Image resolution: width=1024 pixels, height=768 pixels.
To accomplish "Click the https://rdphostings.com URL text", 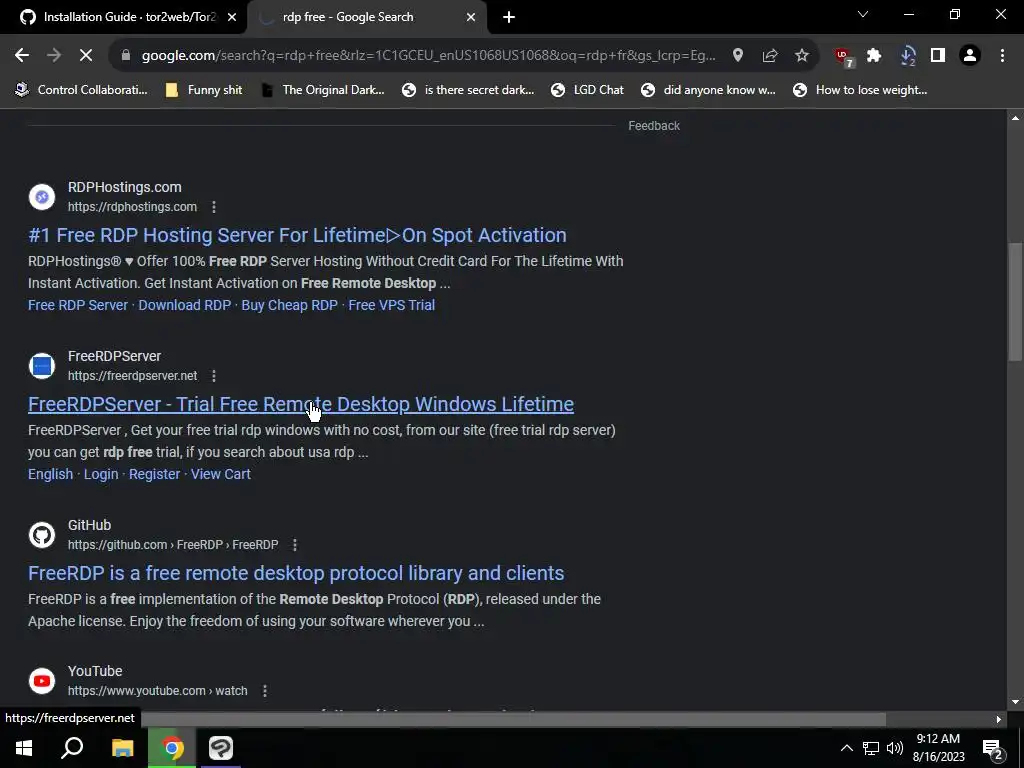I will click(132, 207).
